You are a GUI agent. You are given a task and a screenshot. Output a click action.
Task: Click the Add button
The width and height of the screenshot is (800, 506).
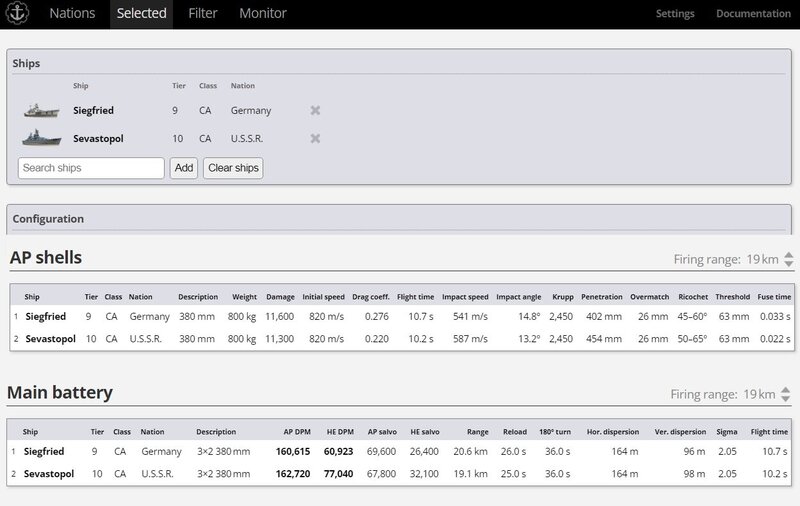[x=184, y=168]
